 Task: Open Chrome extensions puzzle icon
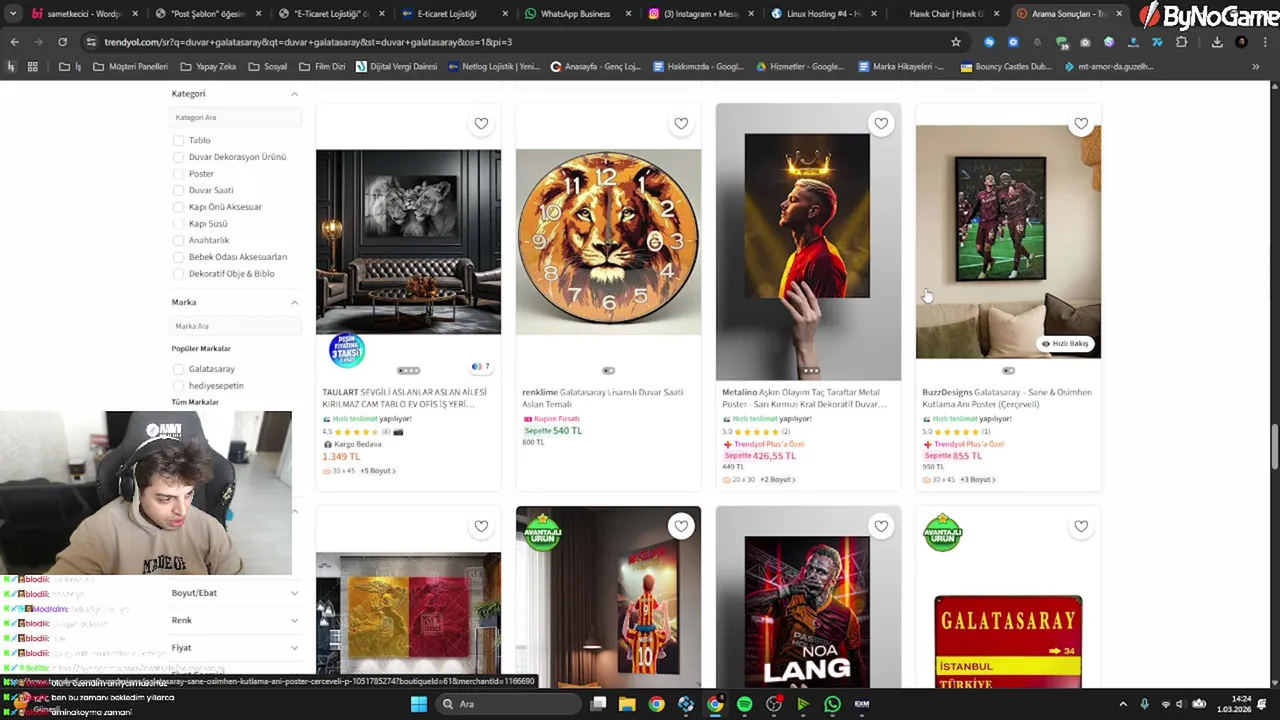pyautogui.click(x=1181, y=42)
